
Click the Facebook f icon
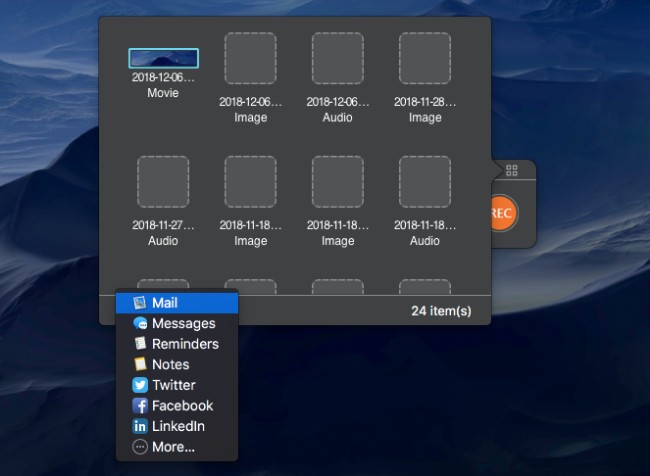[140, 406]
